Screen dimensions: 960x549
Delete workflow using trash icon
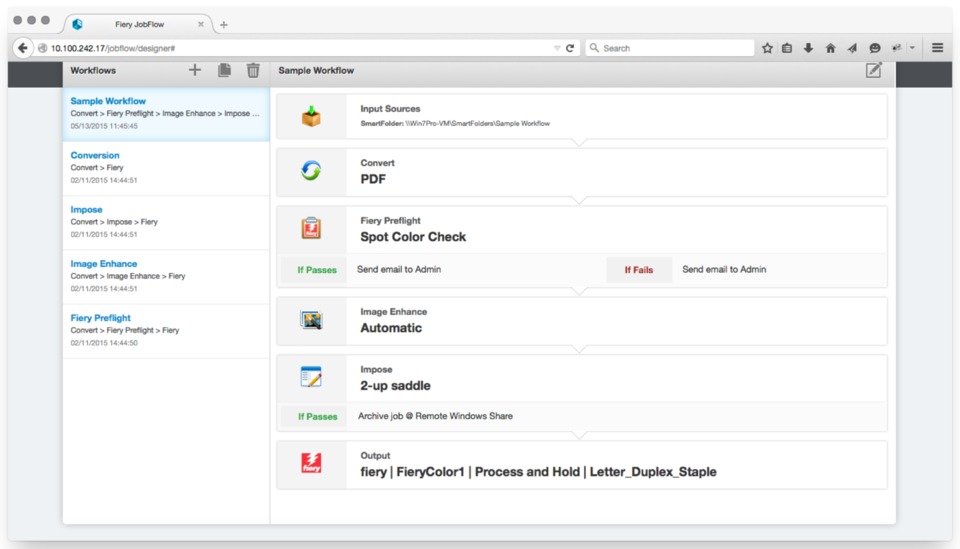tap(253, 70)
